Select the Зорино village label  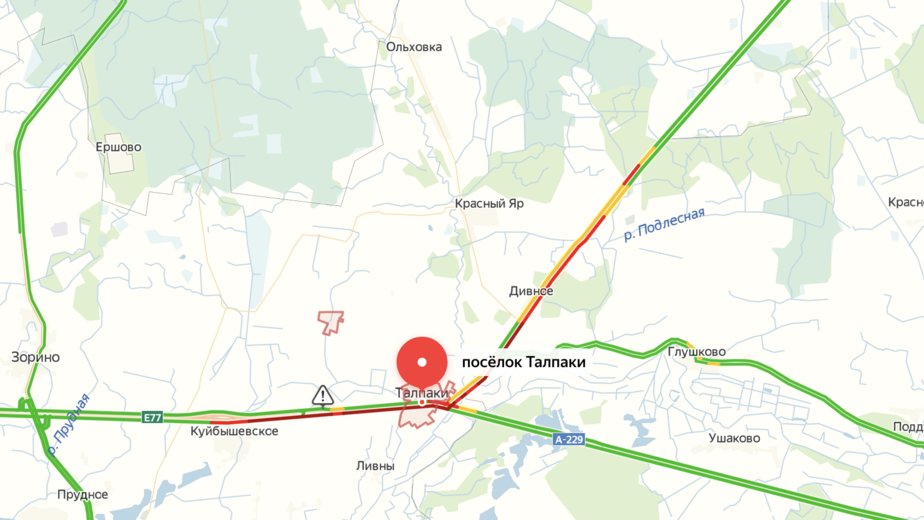pyautogui.click(x=35, y=357)
